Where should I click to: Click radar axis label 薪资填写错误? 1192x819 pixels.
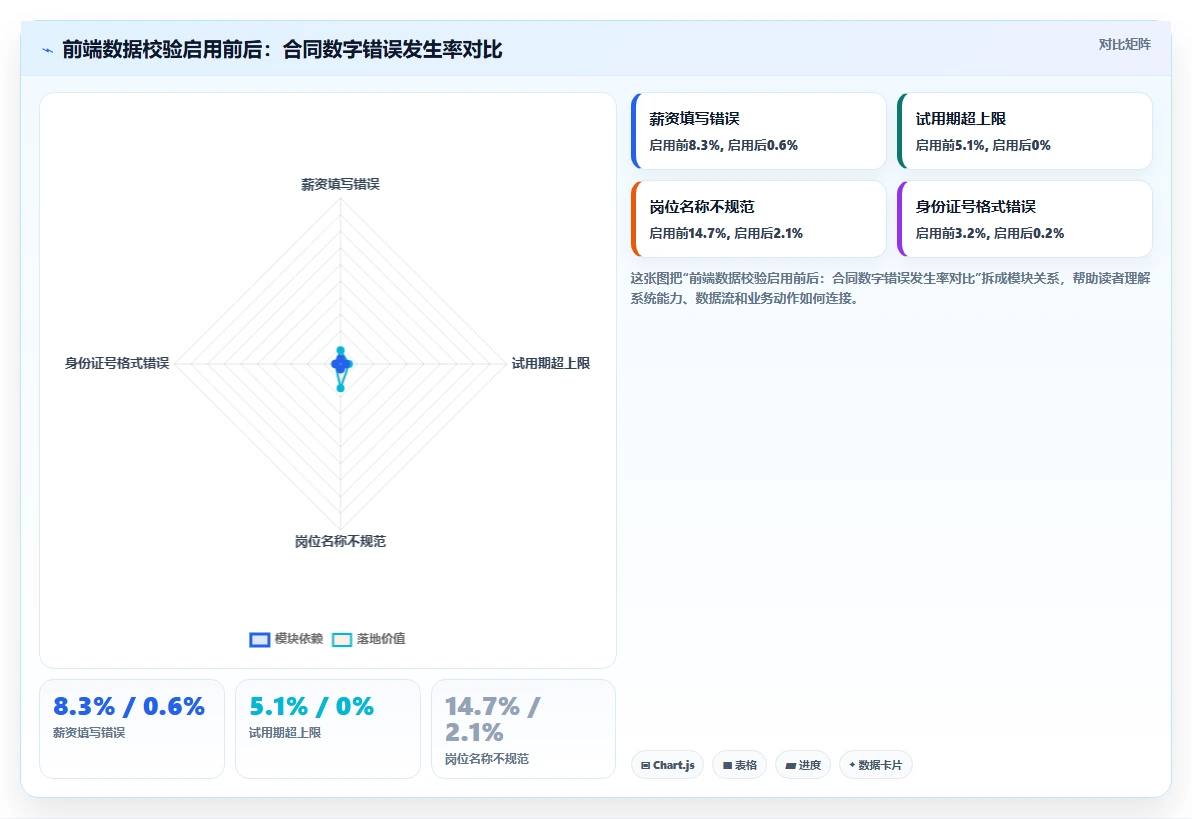(x=341, y=184)
